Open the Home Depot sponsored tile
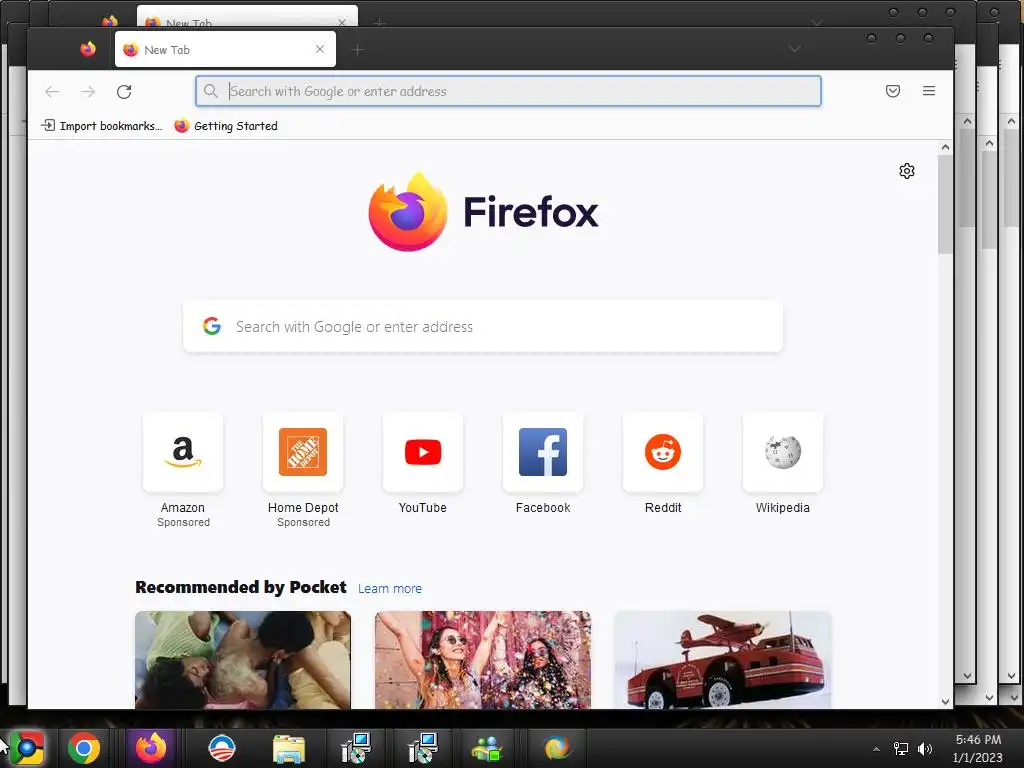This screenshot has height=768, width=1024. [303, 452]
